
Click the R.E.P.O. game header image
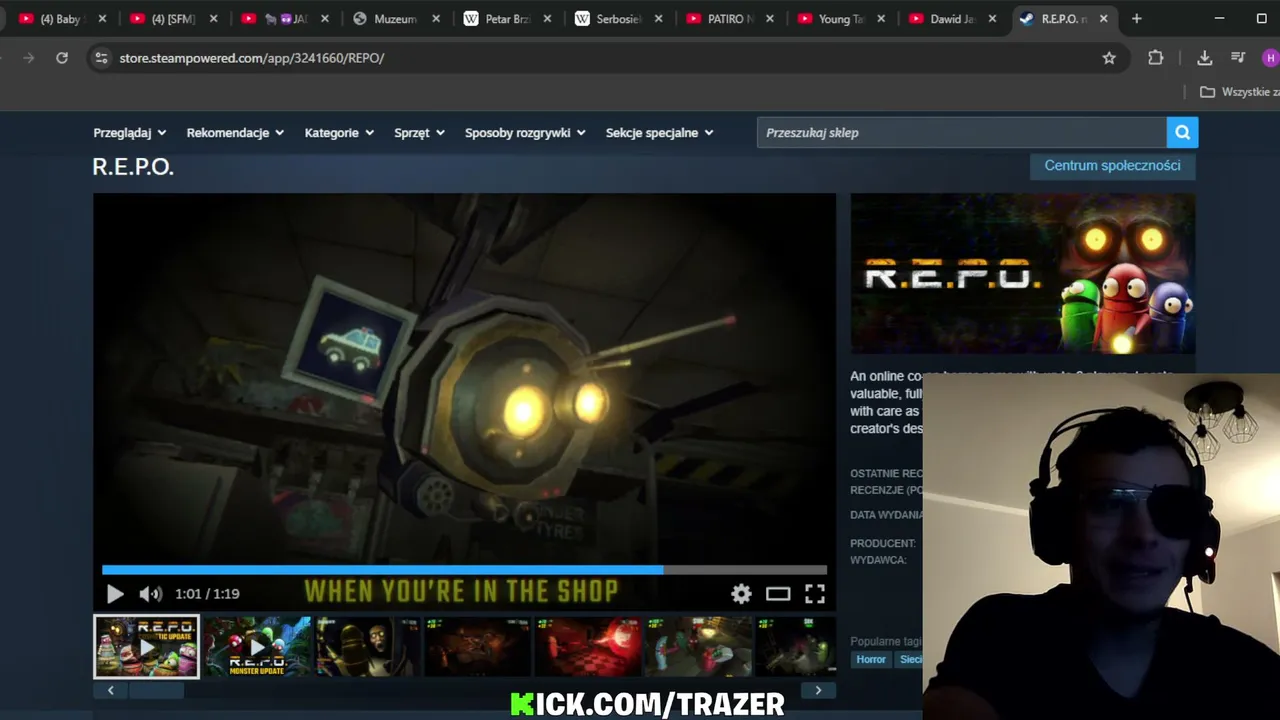pos(1023,273)
